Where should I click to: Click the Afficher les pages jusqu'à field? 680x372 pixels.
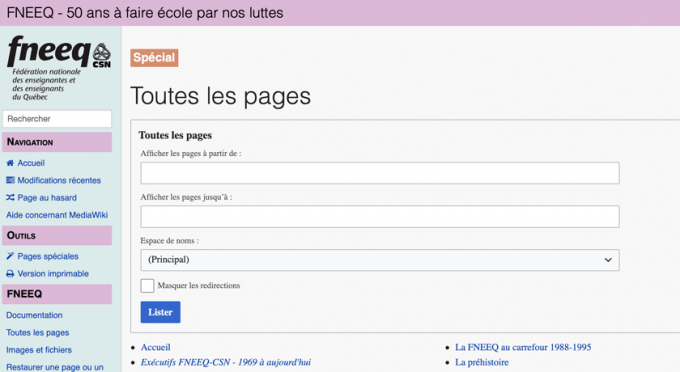(x=379, y=216)
